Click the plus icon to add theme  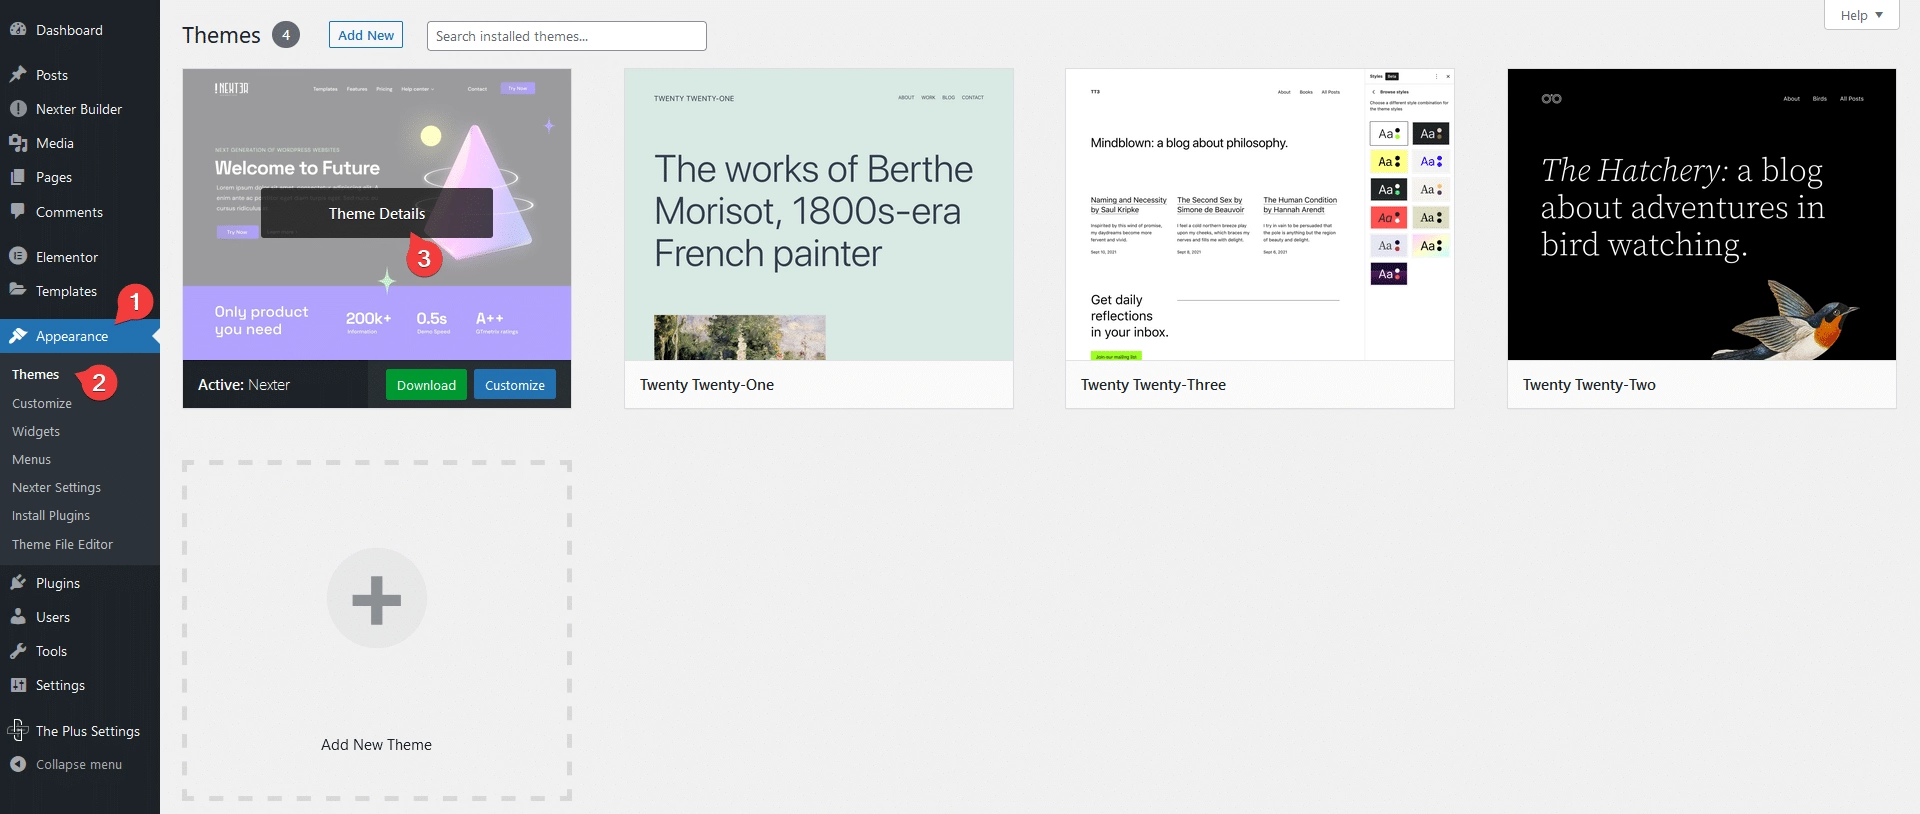tap(377, 599)
